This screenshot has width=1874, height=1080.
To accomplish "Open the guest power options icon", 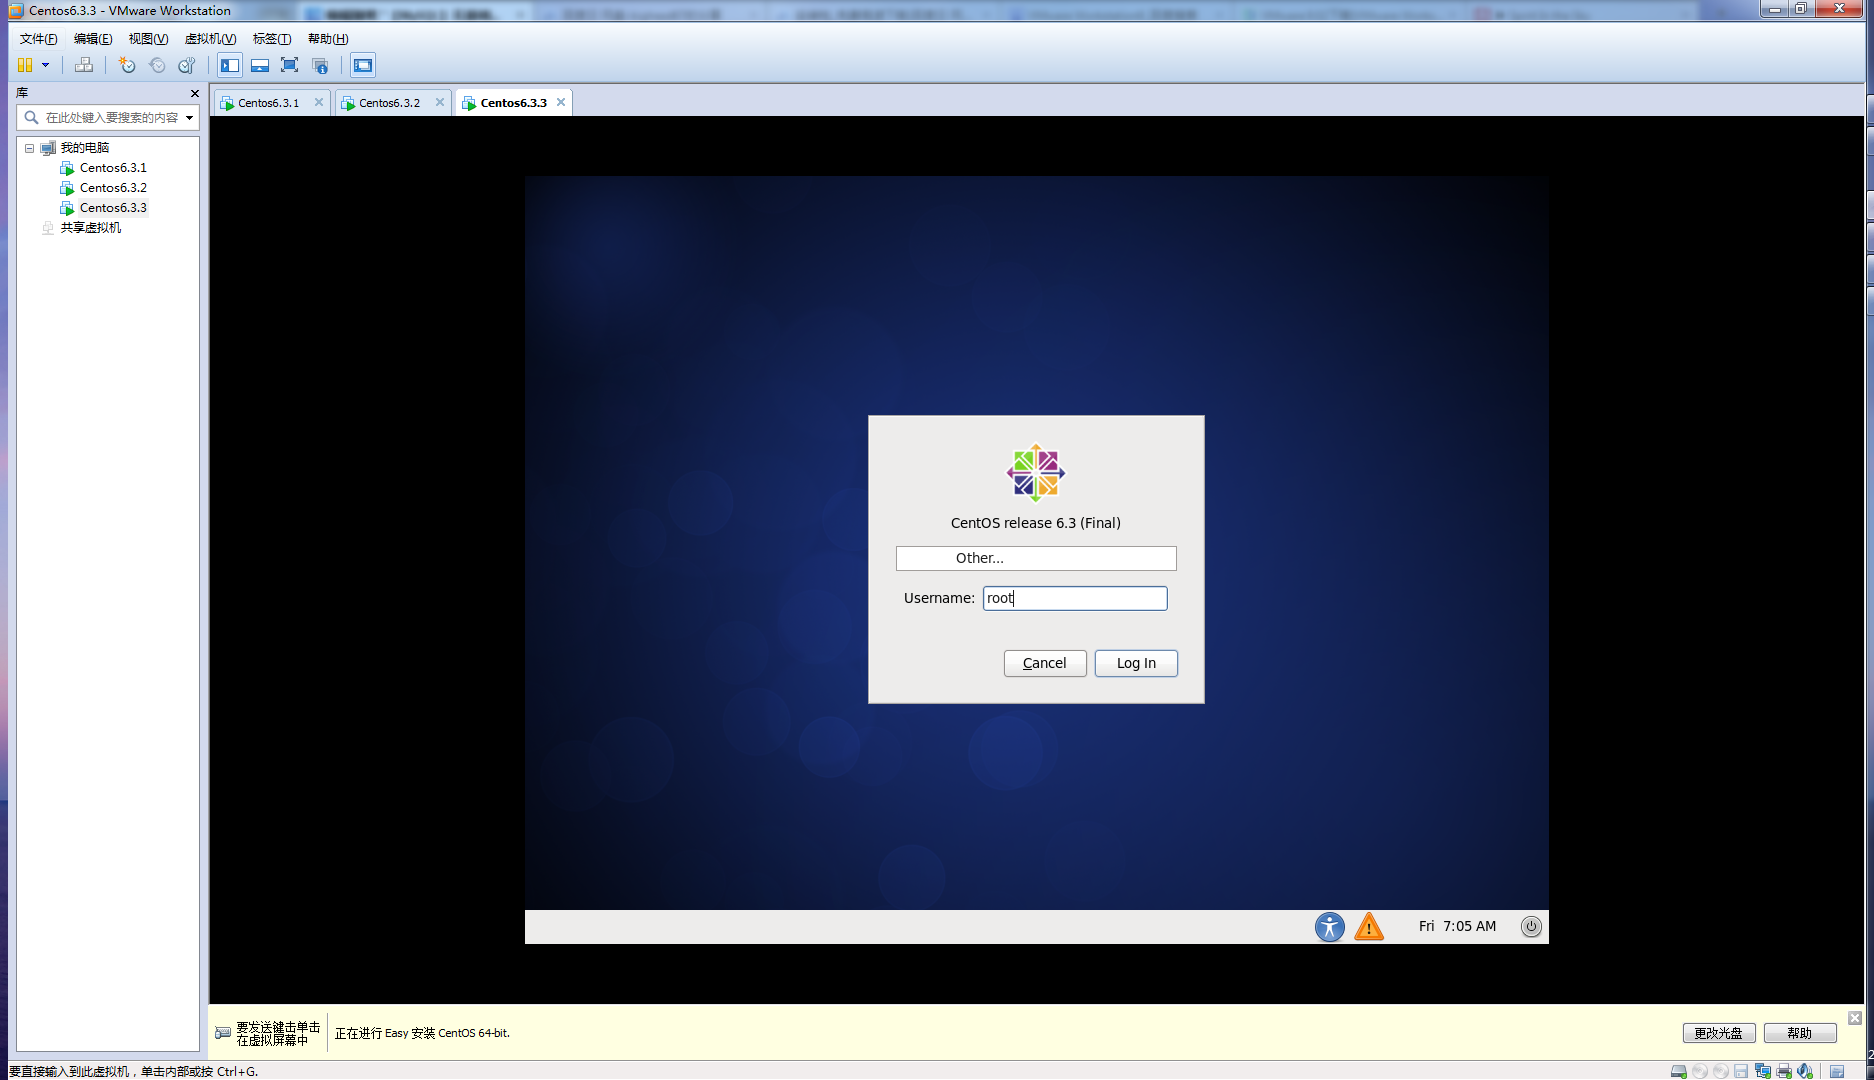I will point(1531,927).
